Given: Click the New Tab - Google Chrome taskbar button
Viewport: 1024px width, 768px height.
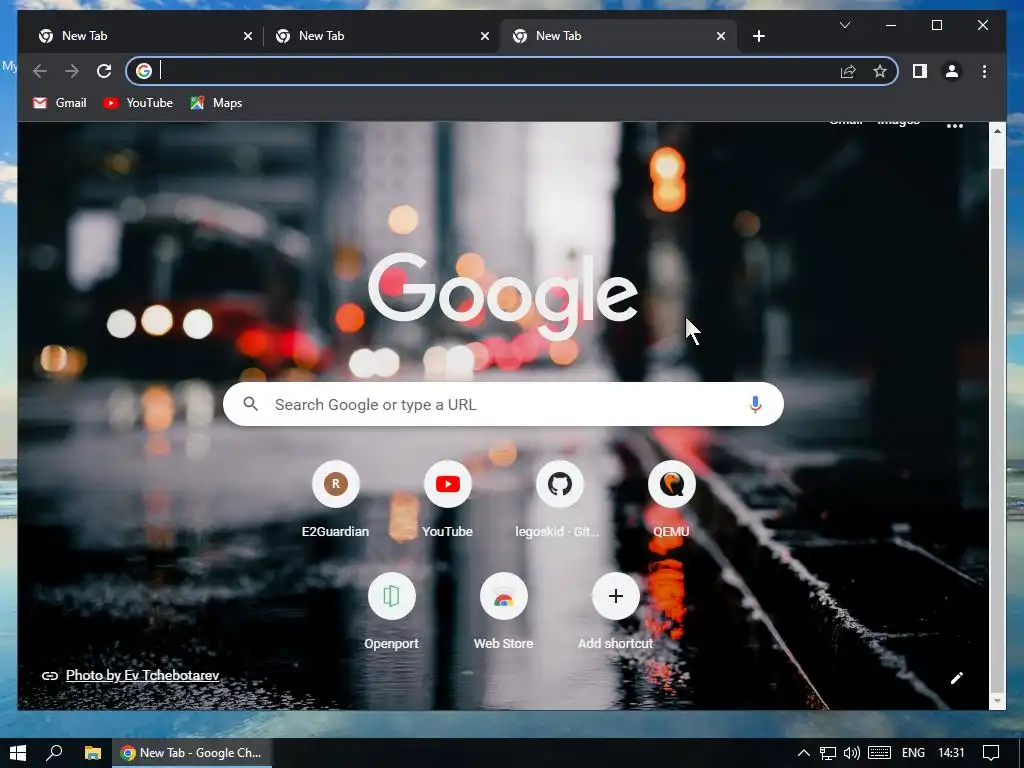Looking at the screenshot, I should coord(192,753).
